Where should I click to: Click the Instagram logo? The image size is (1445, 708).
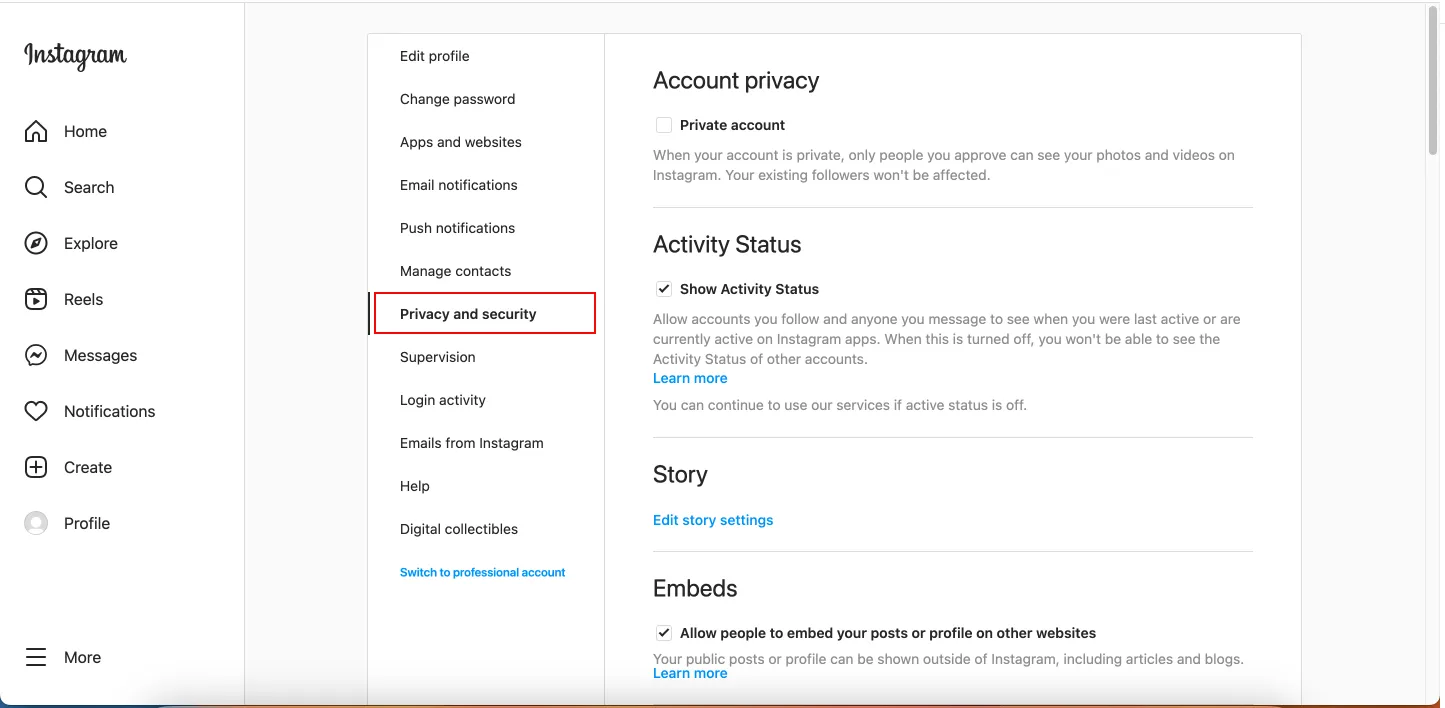pyautogui.click(x=75, y=55)
